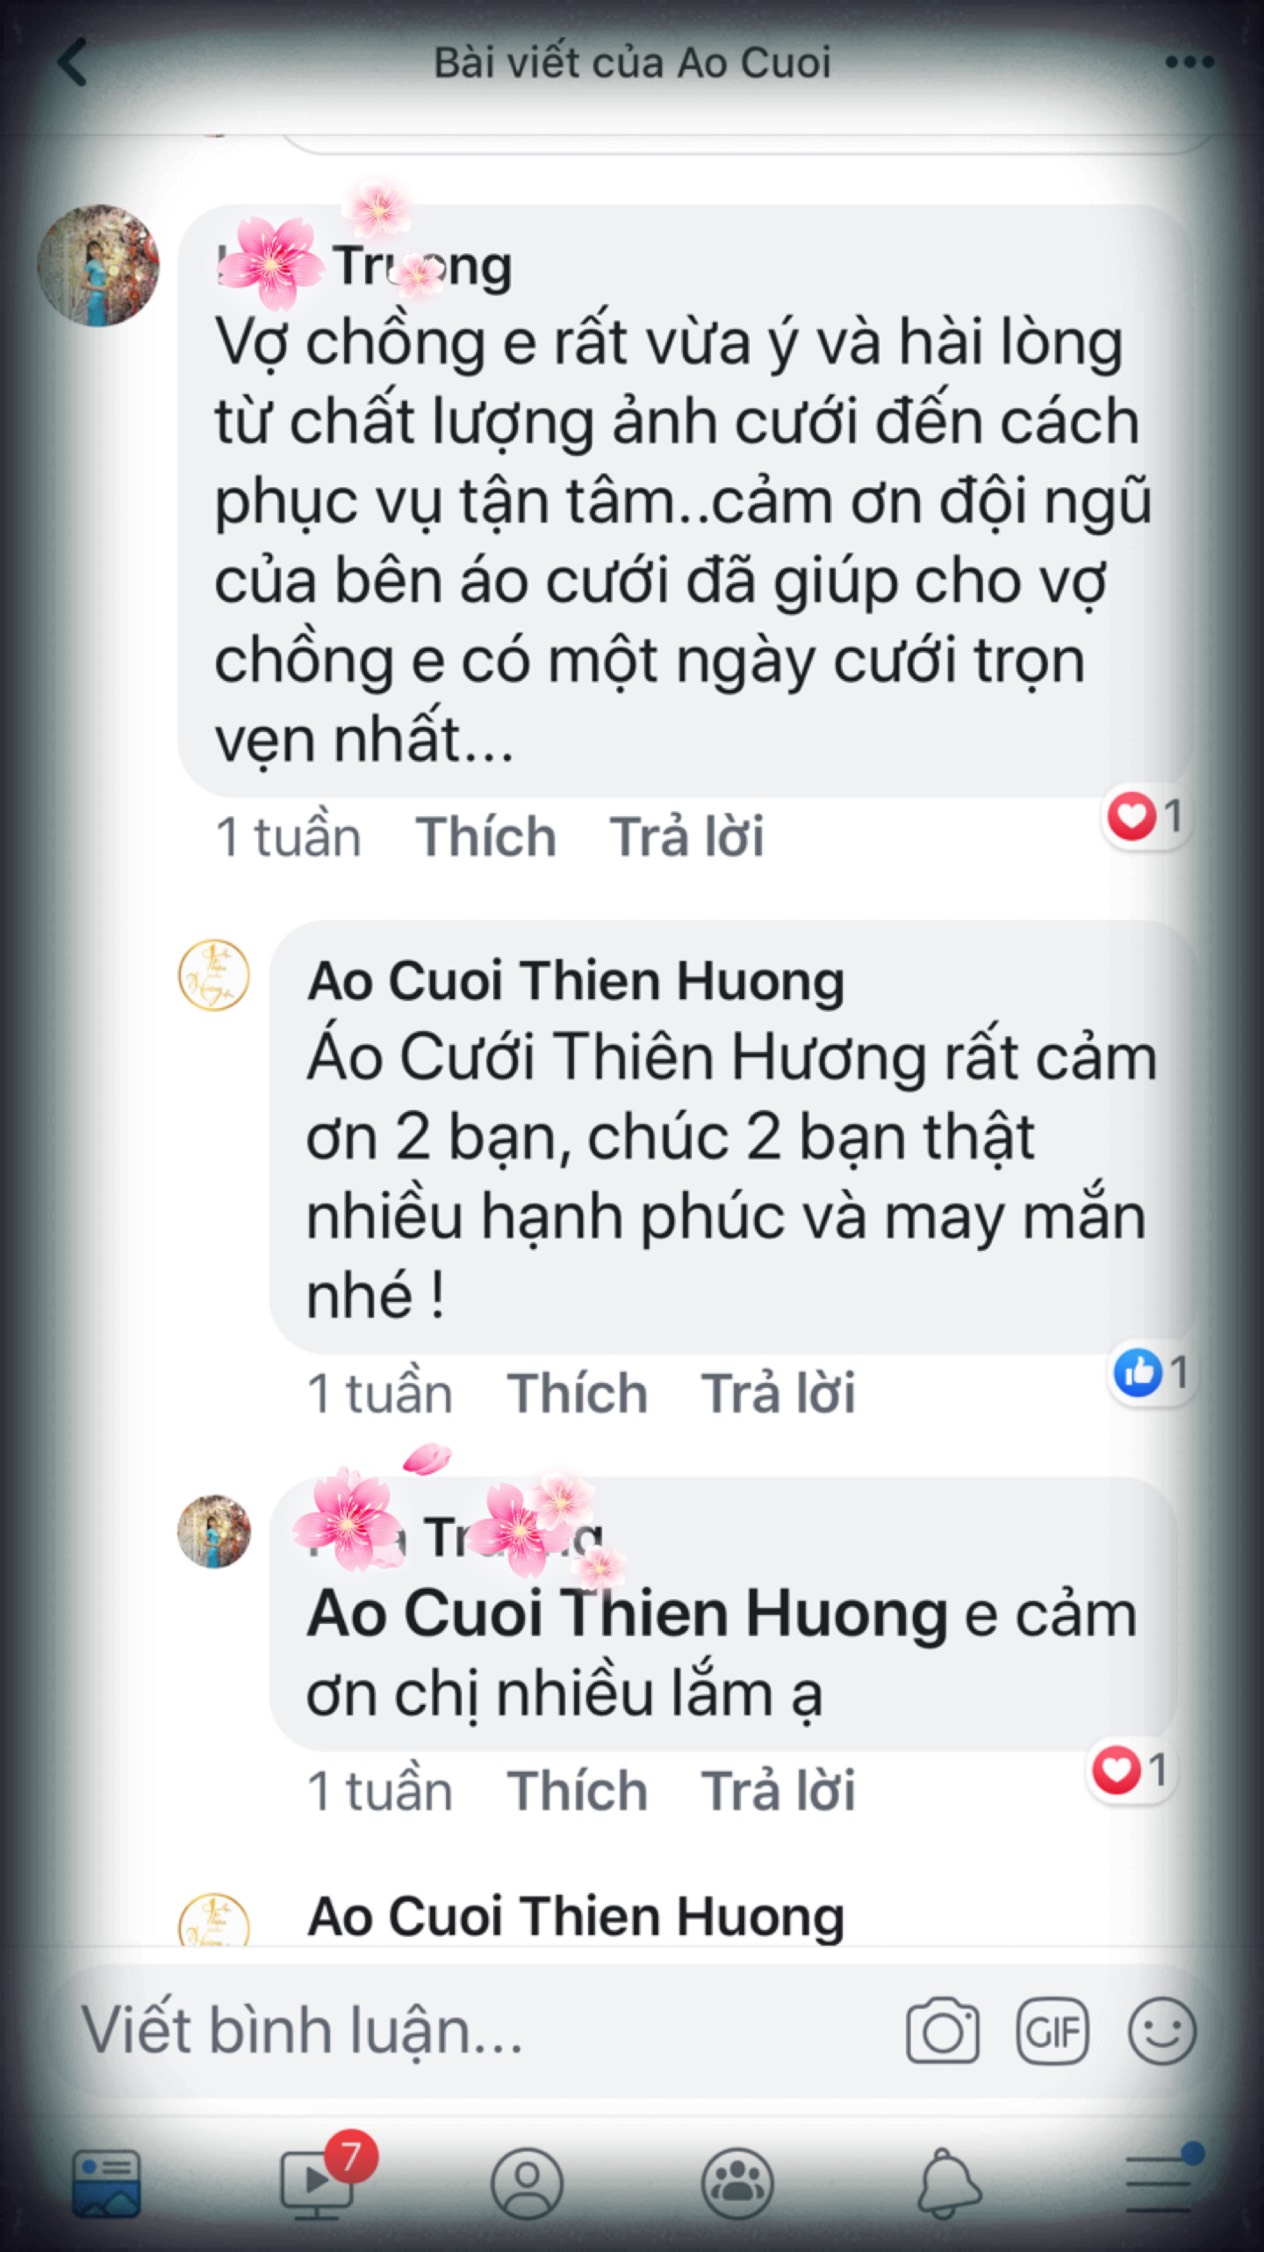The image size is (1264, 2252).
Task: Tap Thích under the Thien Huong reply
Action: (x=577, y=1393)
